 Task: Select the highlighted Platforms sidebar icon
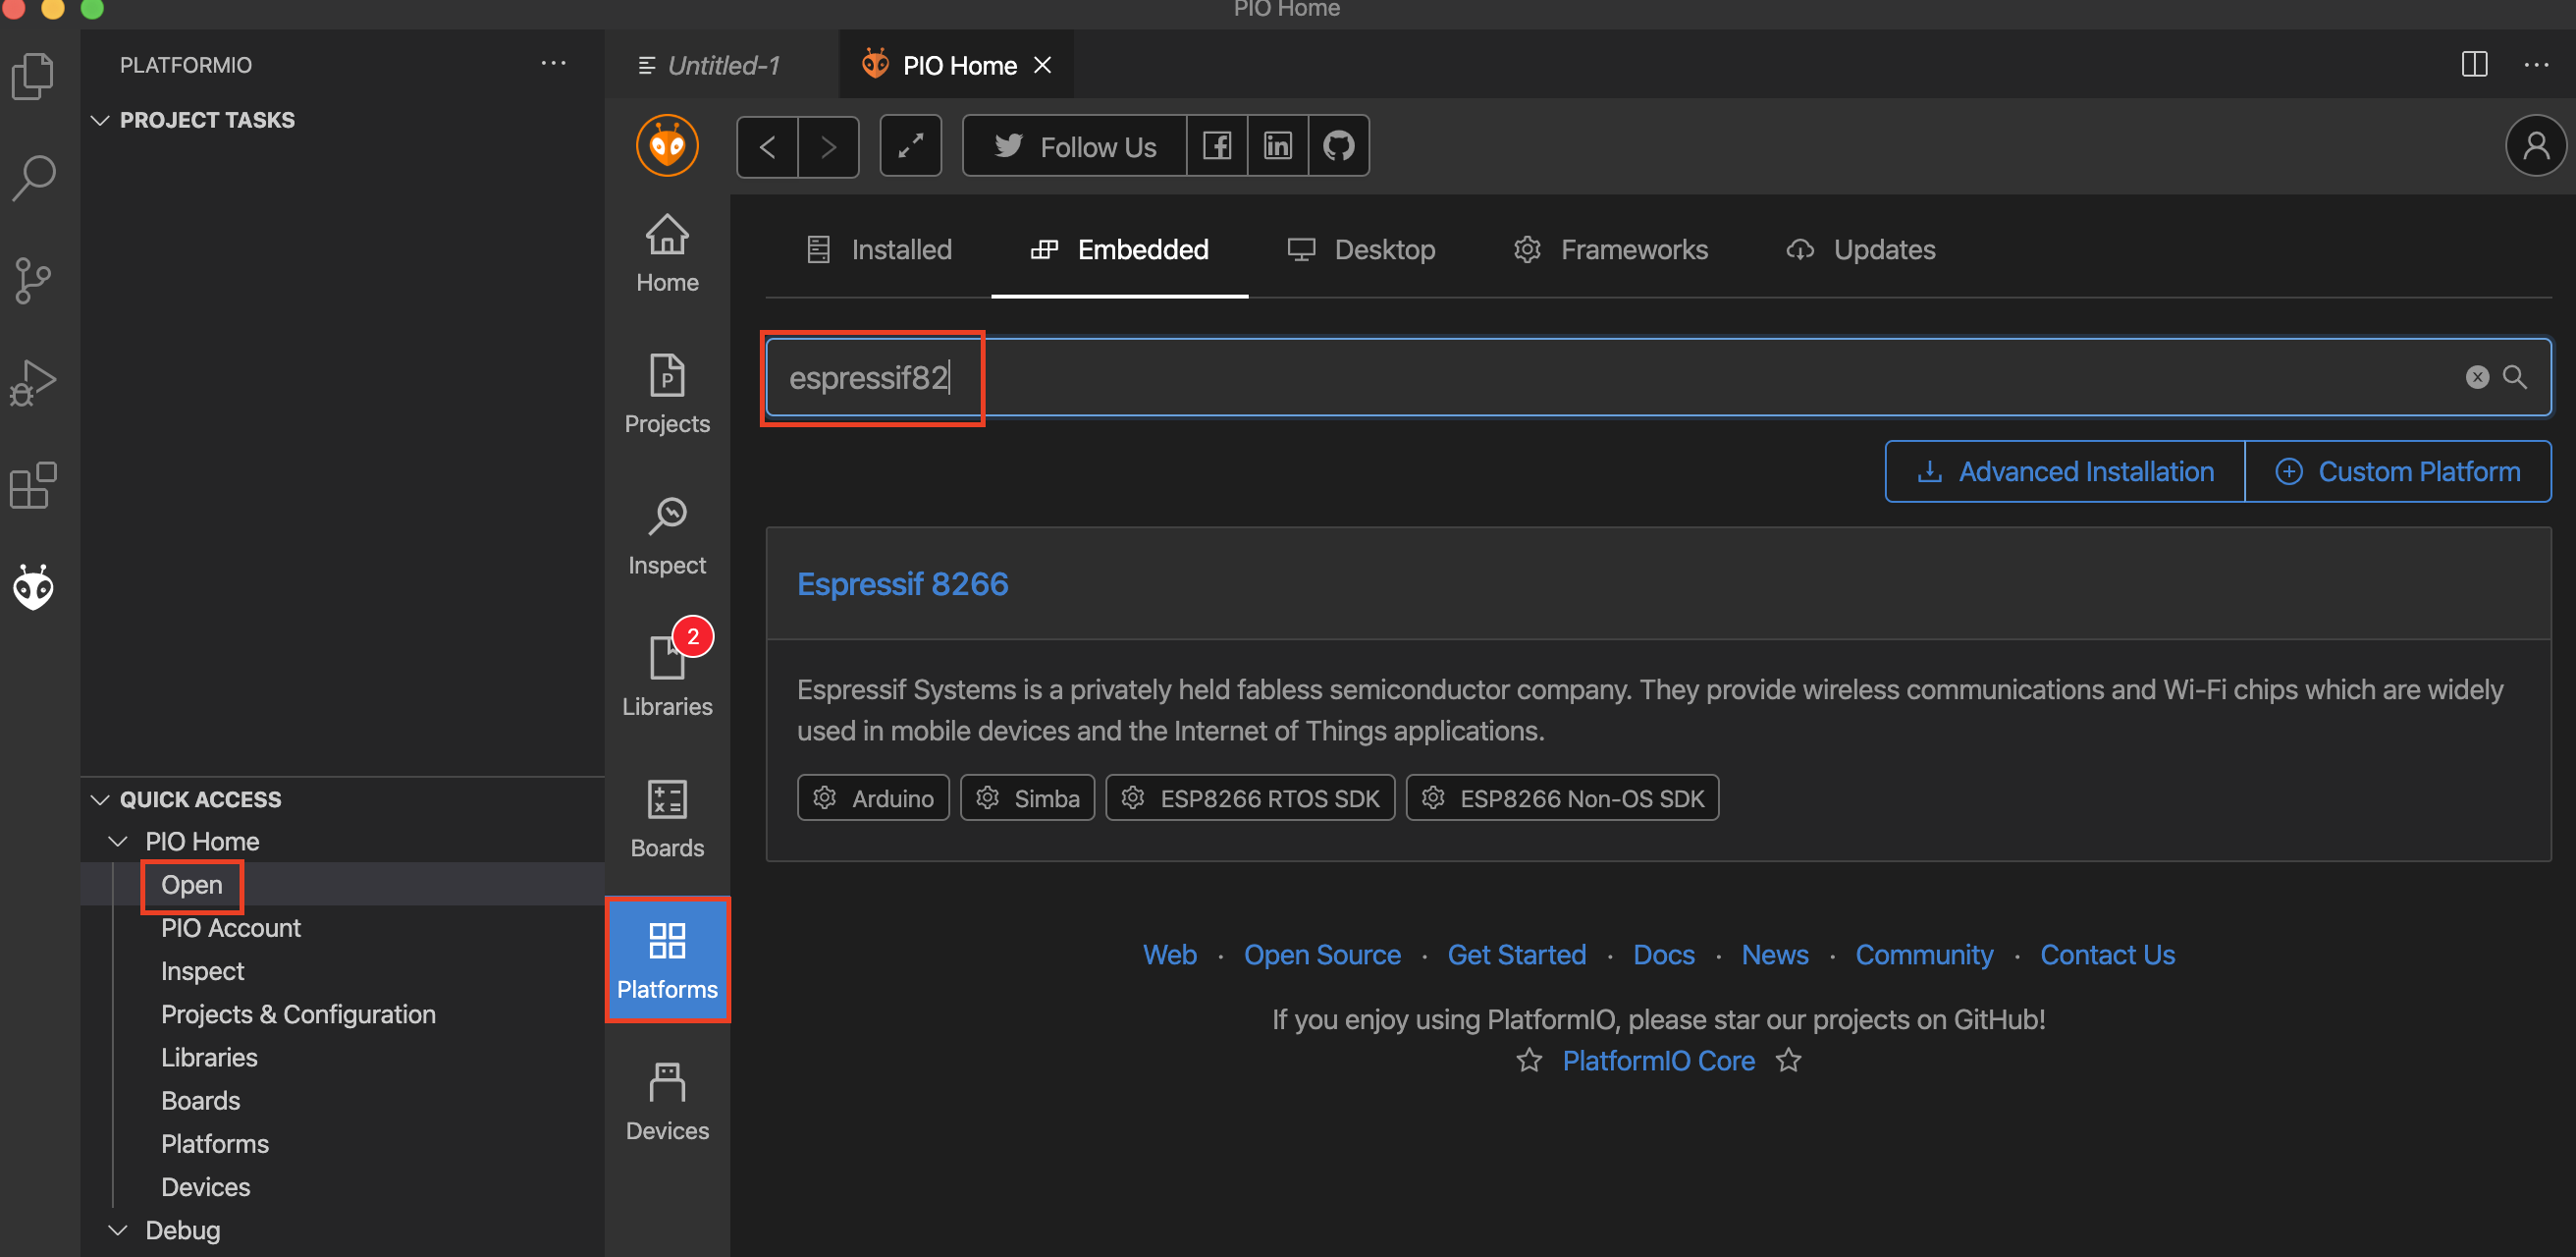point(667,960)
